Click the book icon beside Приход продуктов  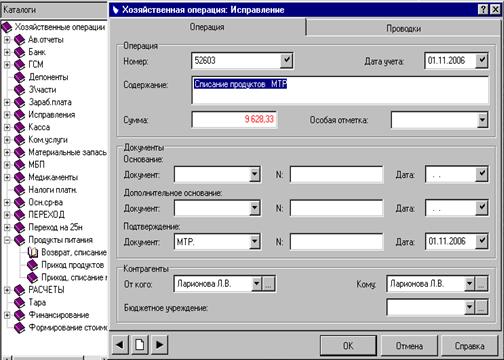pos(32,265)
